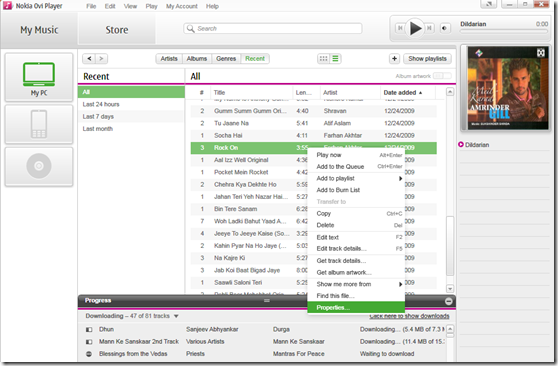The image size is (558, 366).
Task: Select the Artists view tab
Action: click(x=169, y=58)
